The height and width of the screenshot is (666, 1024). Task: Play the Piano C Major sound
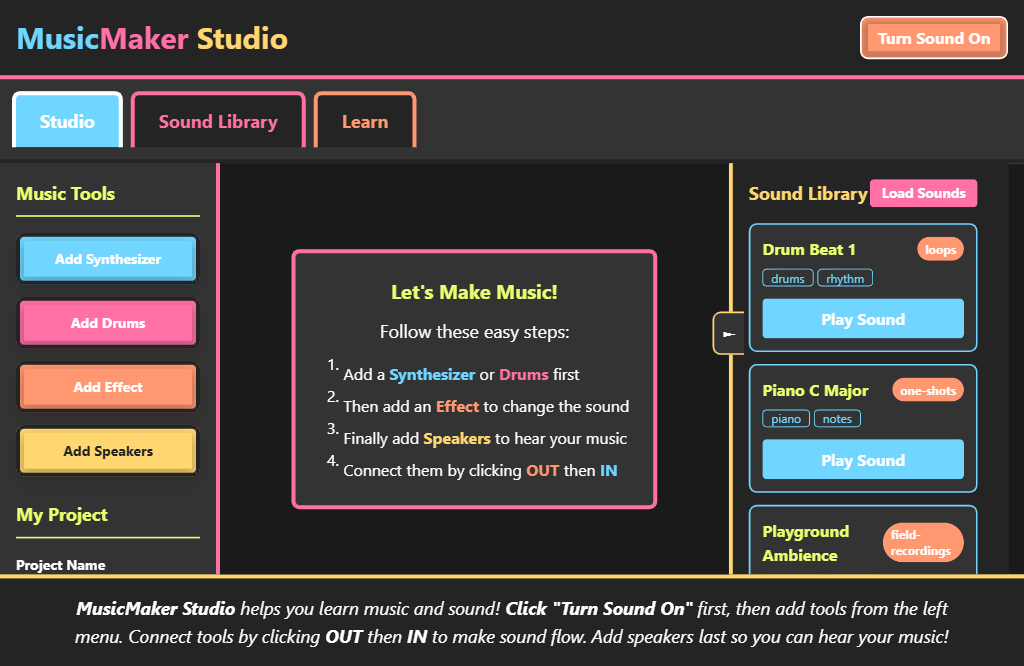tap(862, 459)
